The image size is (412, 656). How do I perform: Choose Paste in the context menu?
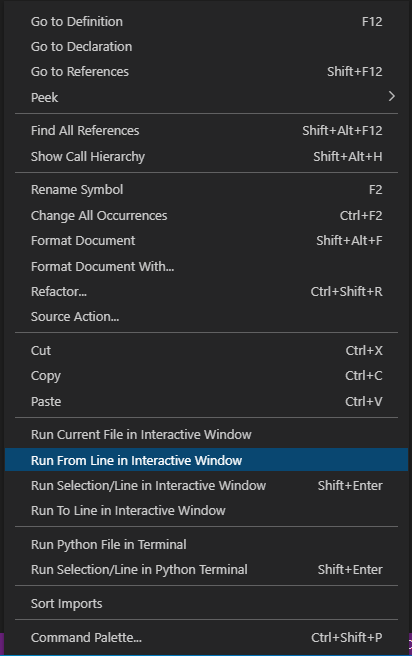point(206,402)
